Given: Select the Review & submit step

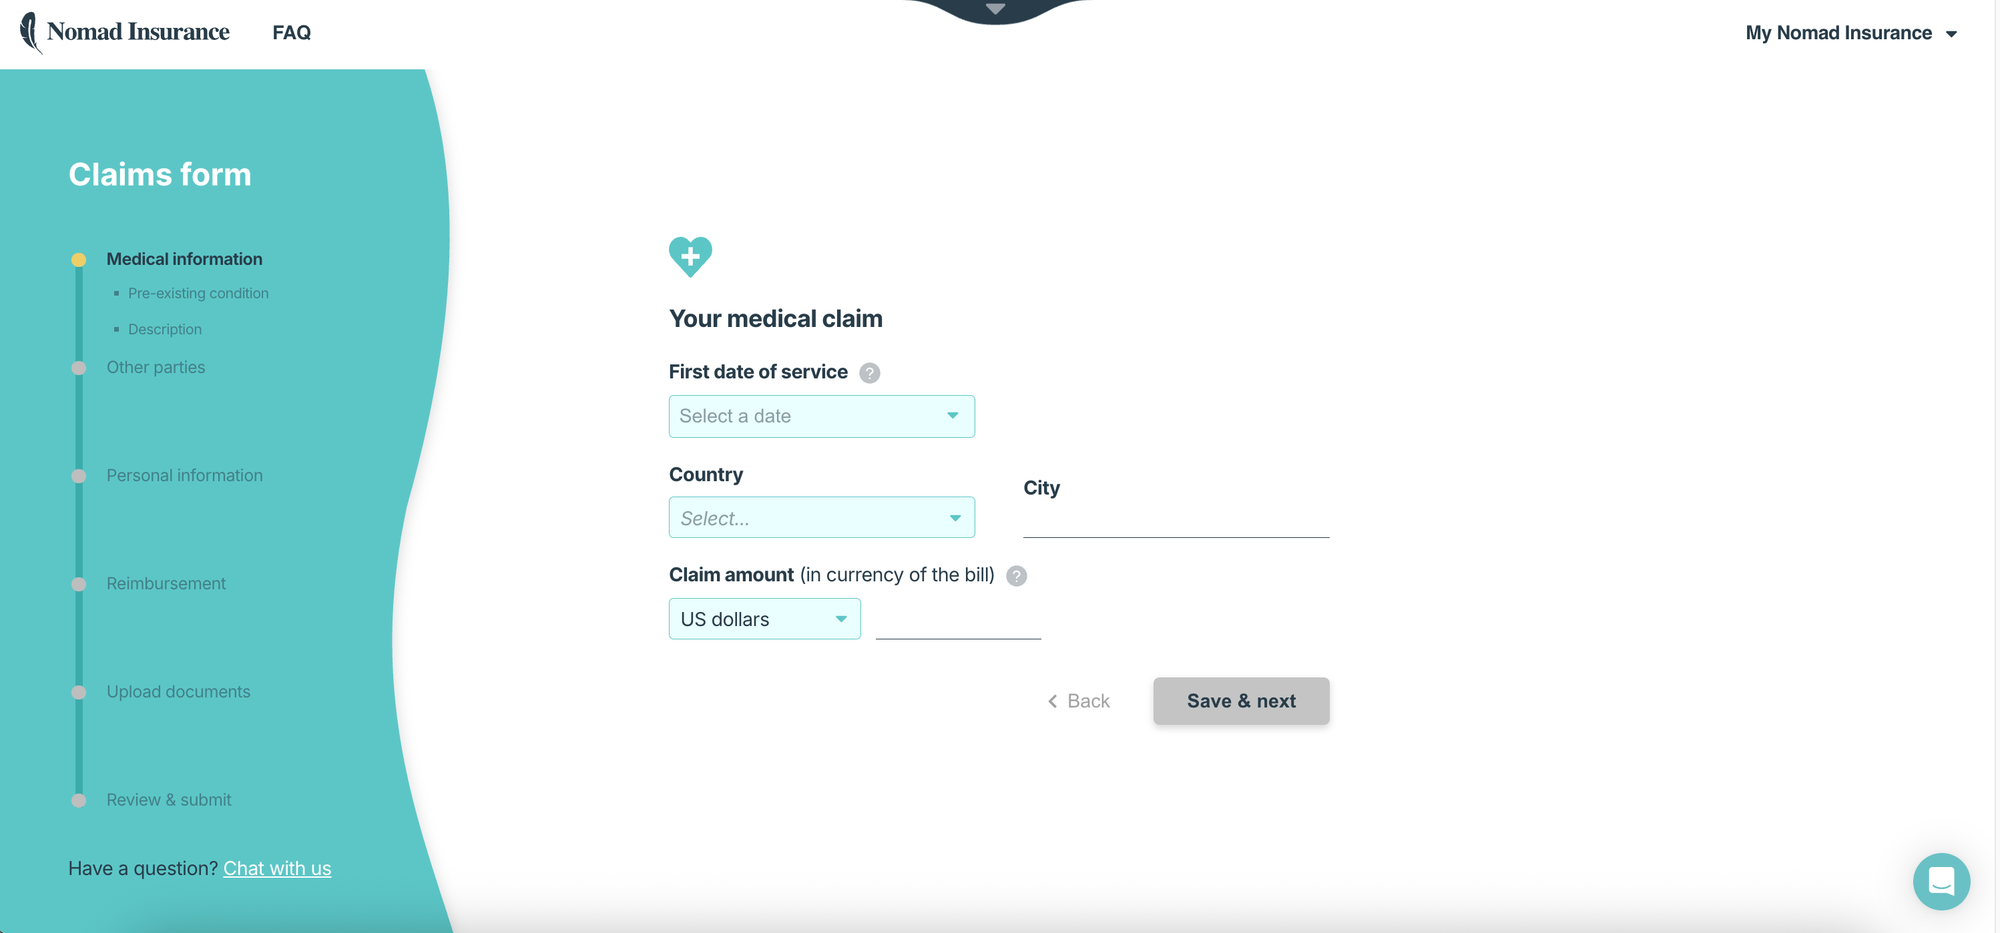Looking at the screenshot, I should (168, 799).
